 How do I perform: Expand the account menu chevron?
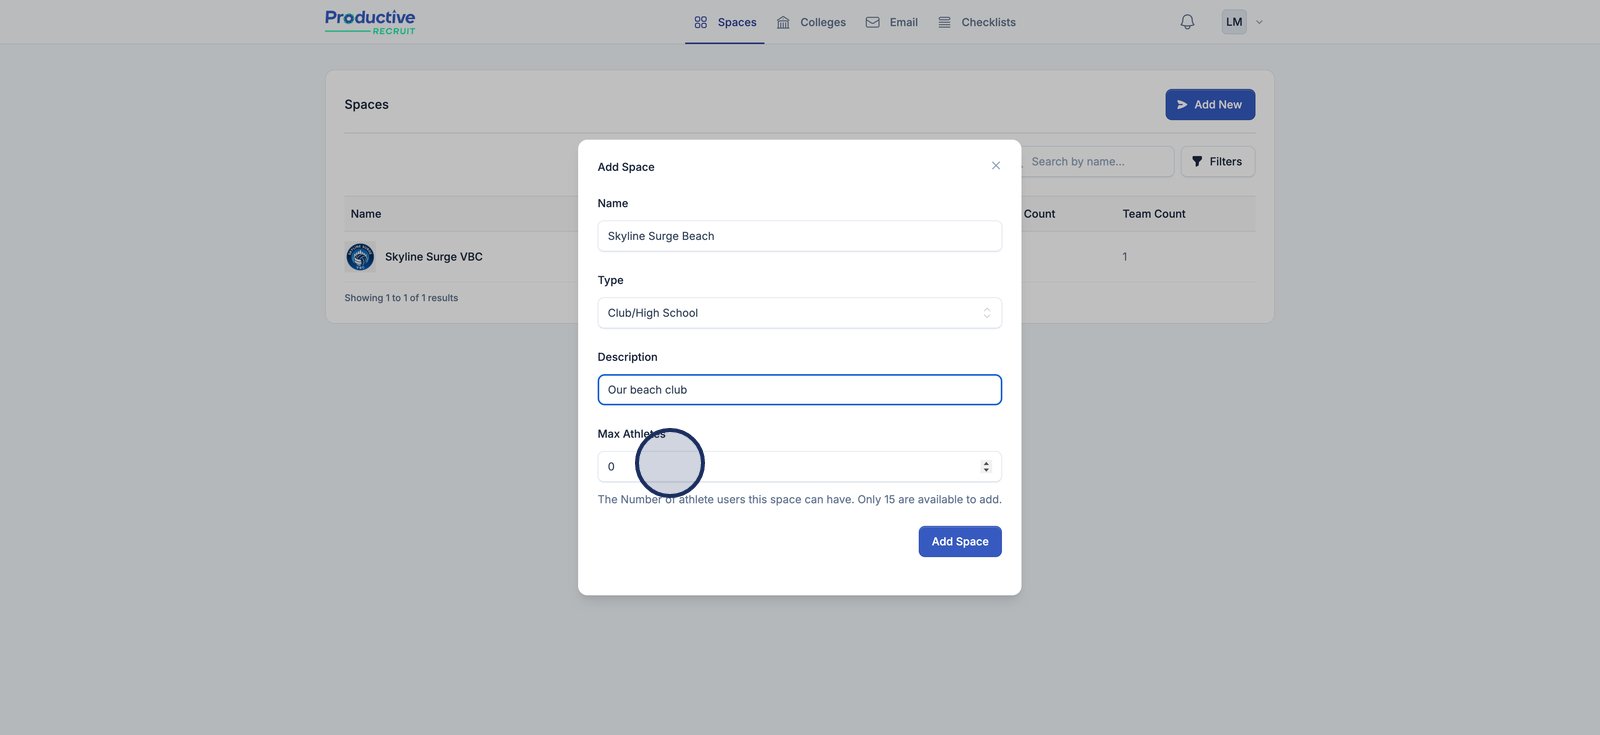click(x=1259, y=22)
